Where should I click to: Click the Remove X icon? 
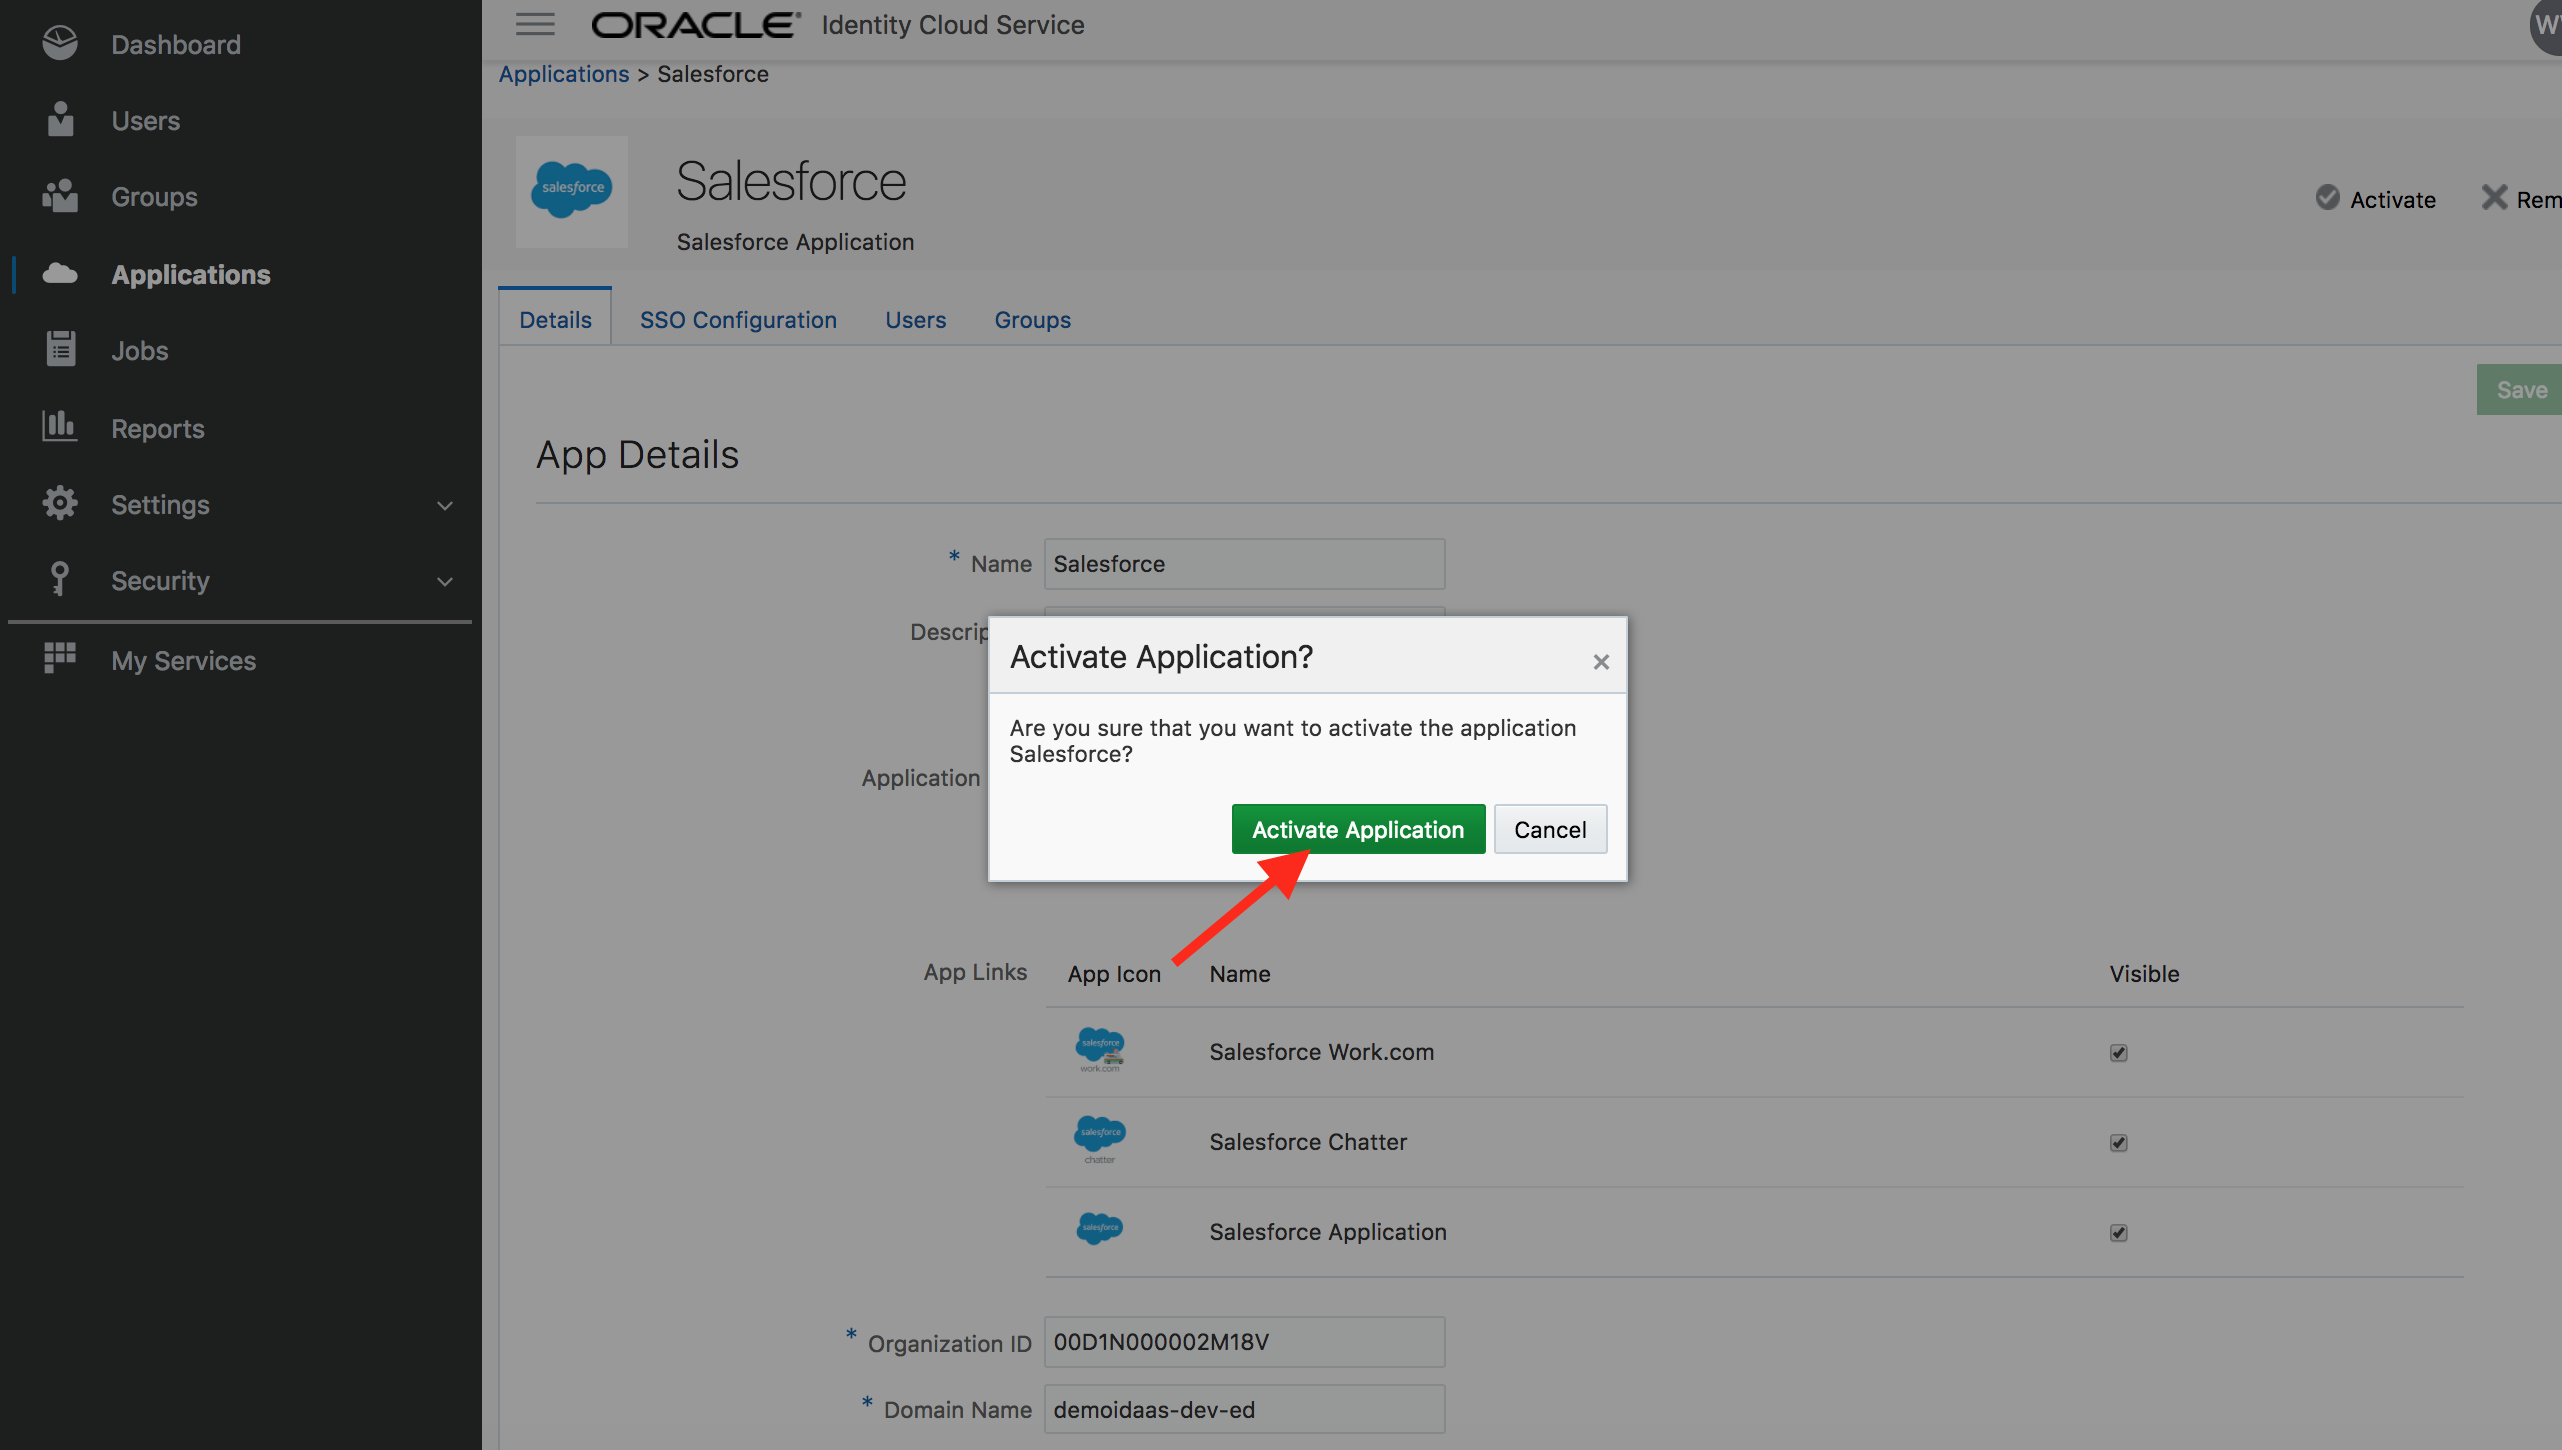[2495, 198]
